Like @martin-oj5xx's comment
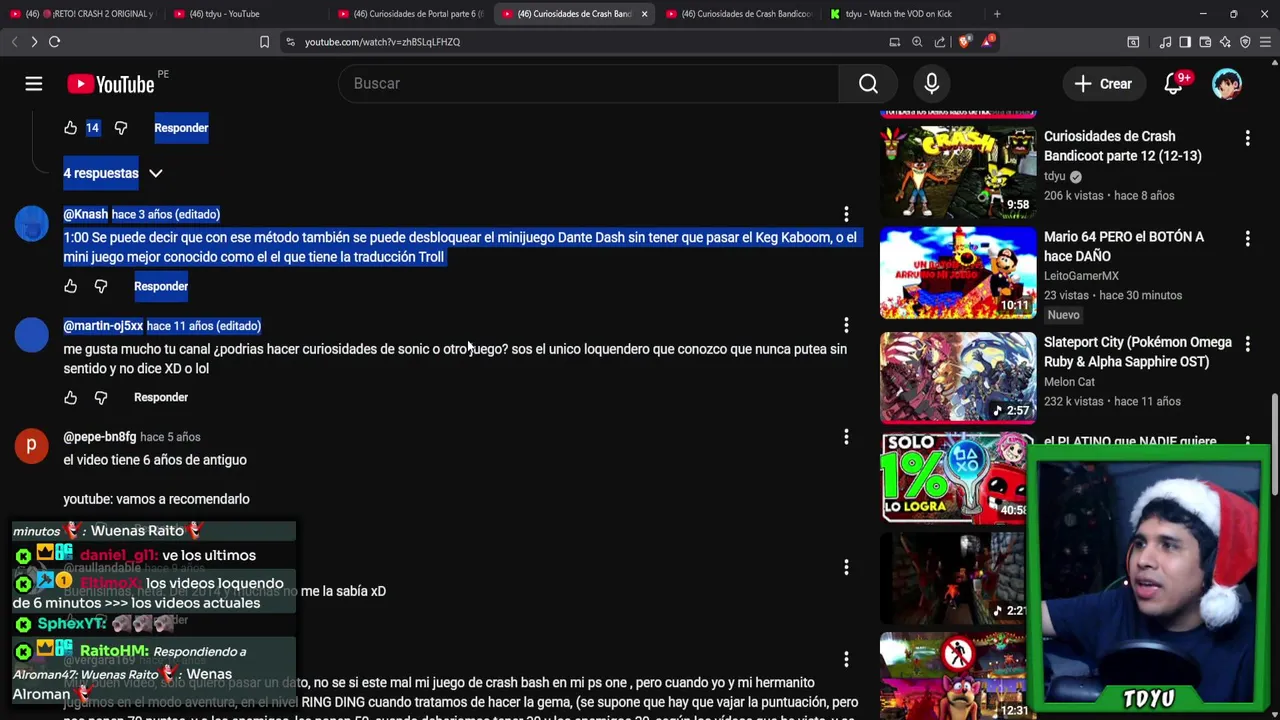The height and width of the screenshot is (720, 1280). pos(70,397)
